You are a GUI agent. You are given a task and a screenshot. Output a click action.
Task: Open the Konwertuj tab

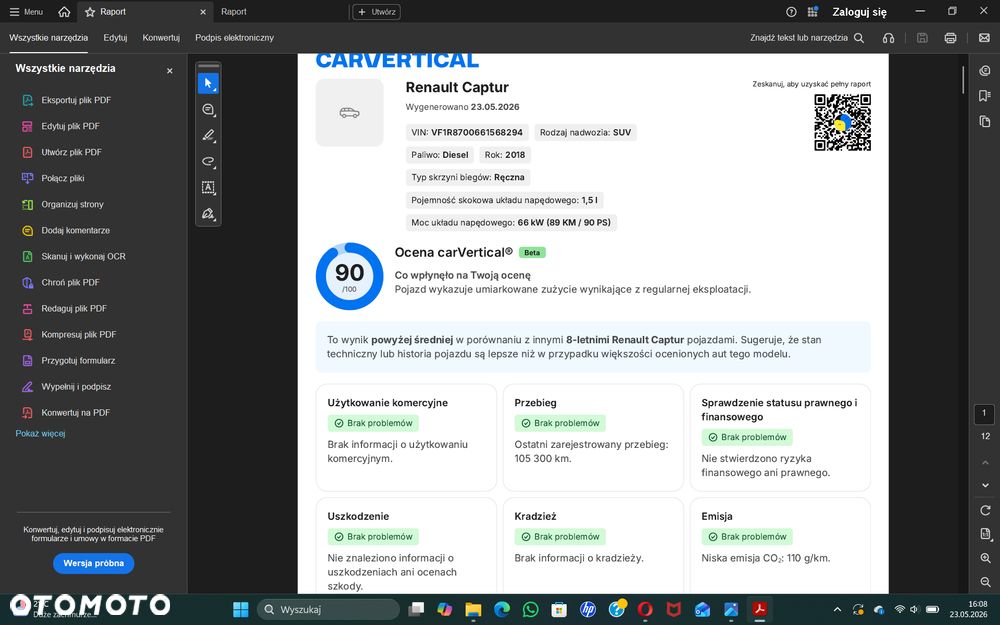coord(161,38)
